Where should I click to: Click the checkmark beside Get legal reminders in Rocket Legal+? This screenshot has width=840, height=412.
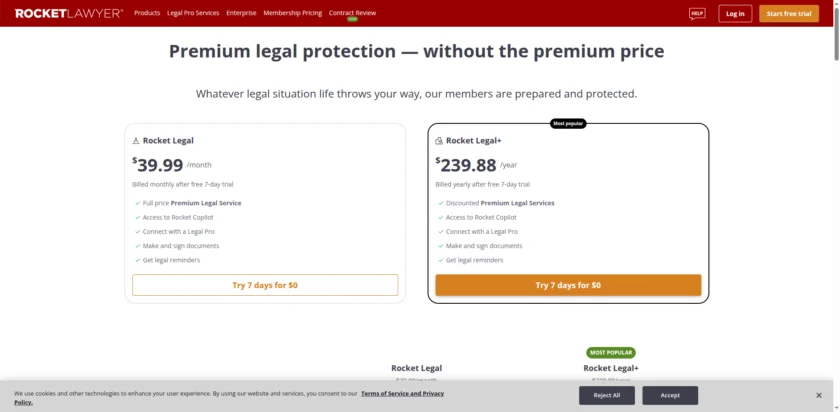[439, 260]
